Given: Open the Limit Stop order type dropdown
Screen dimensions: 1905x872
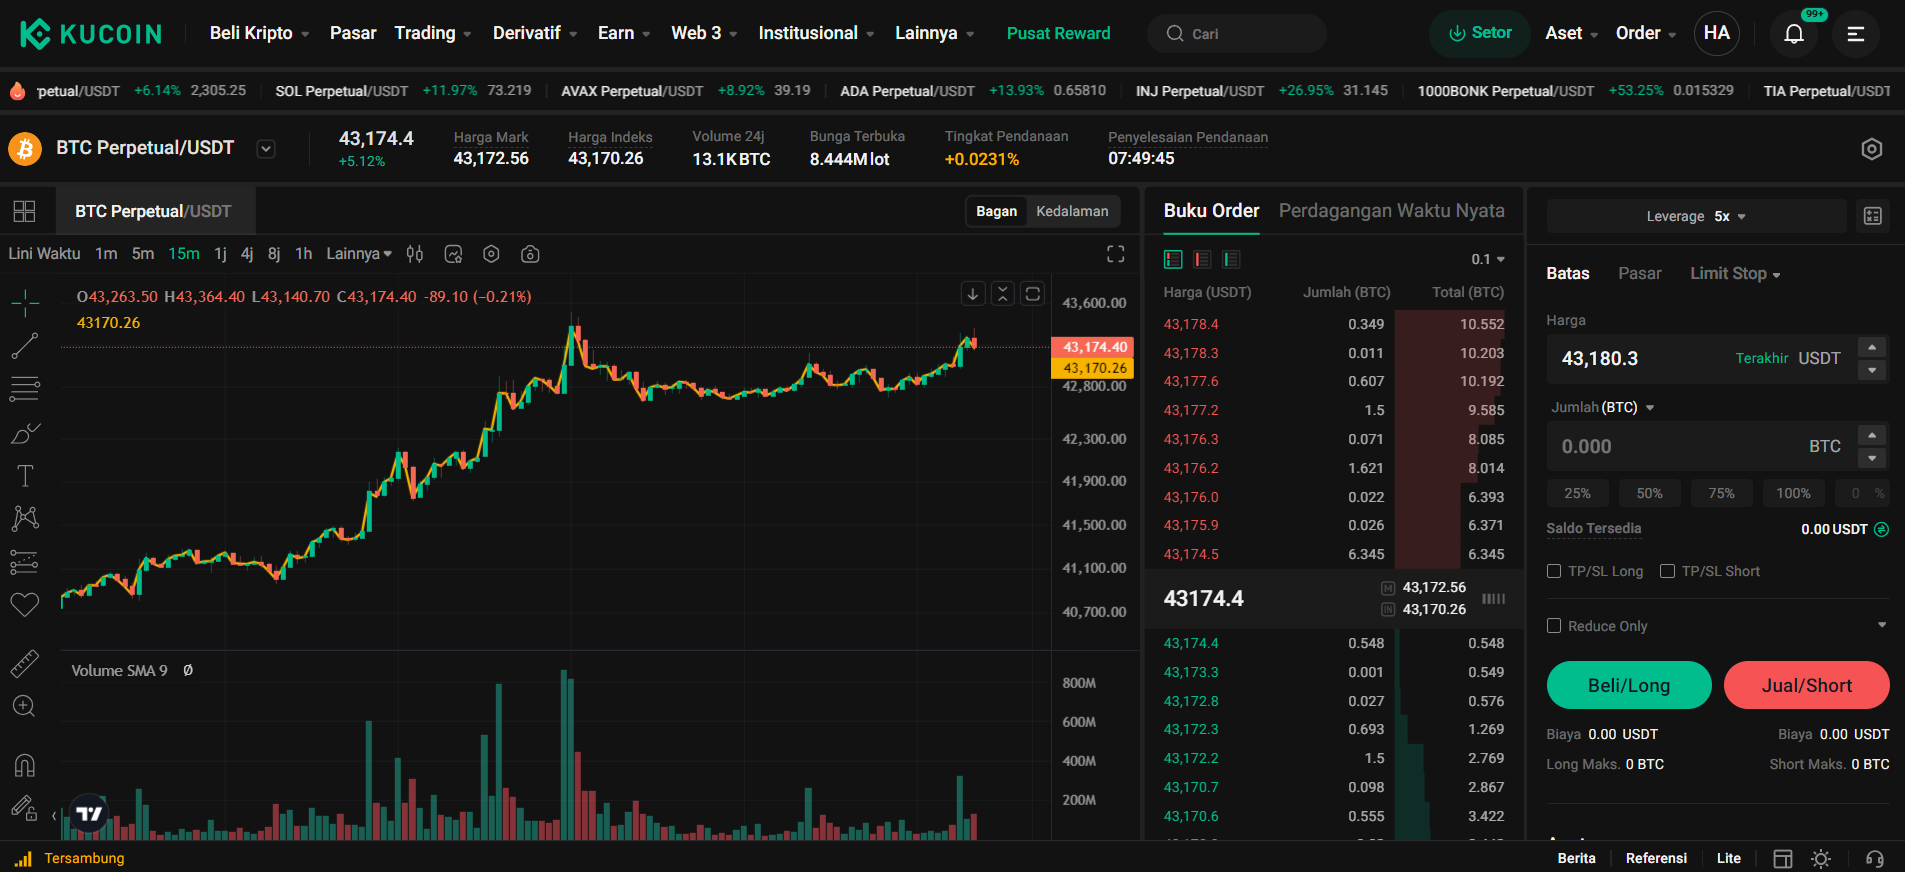Looking at the screenshot, I should click(1735, 273).
